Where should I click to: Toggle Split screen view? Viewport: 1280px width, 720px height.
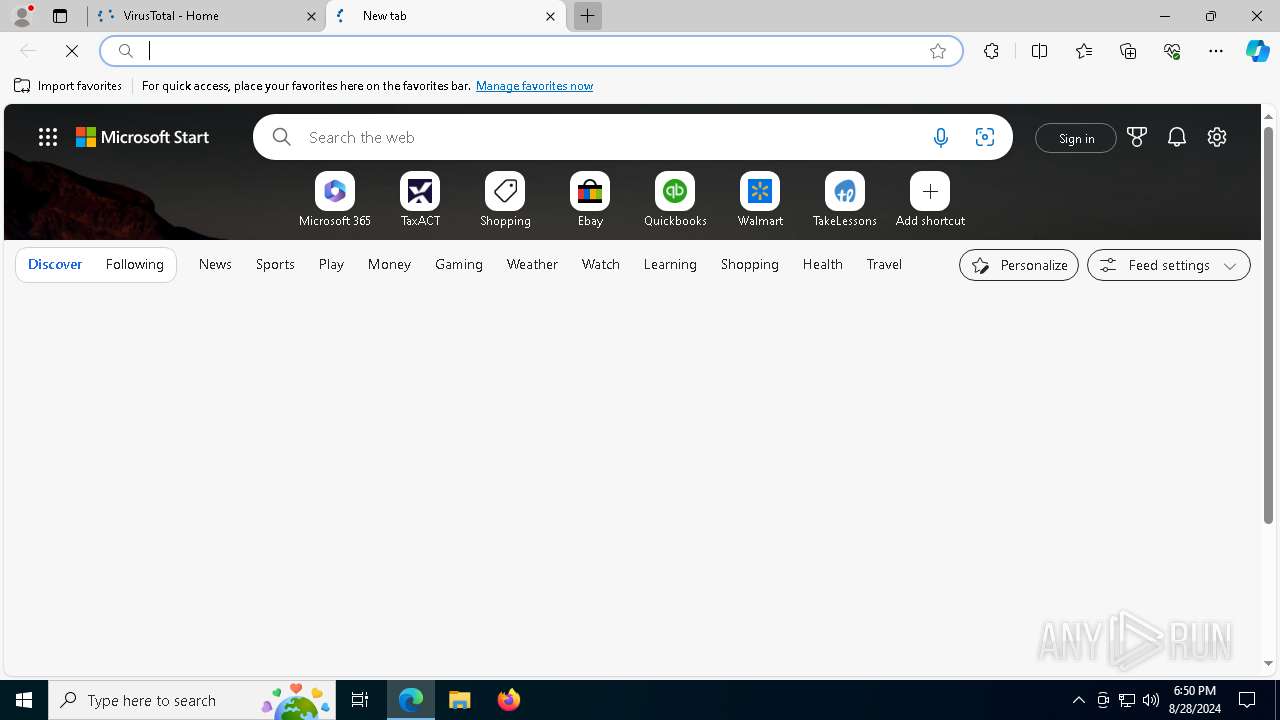(1039, 51)
